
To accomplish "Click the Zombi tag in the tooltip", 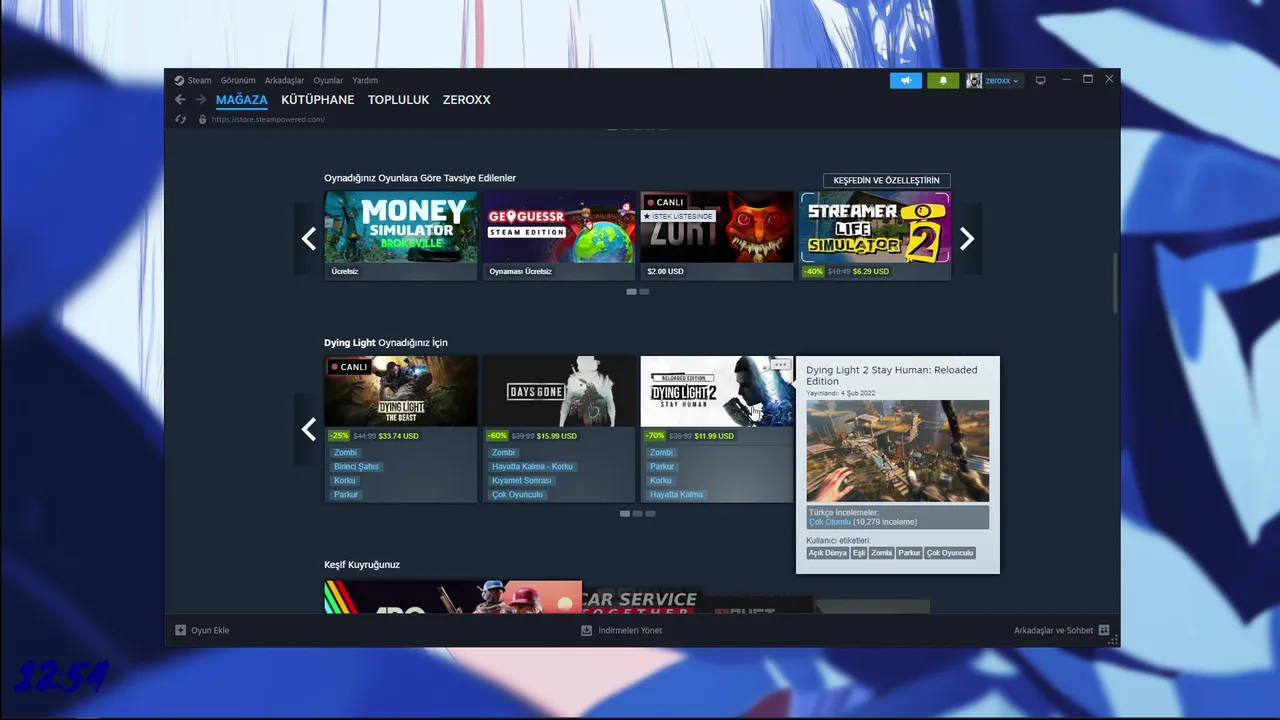I will tap(881, 553).
